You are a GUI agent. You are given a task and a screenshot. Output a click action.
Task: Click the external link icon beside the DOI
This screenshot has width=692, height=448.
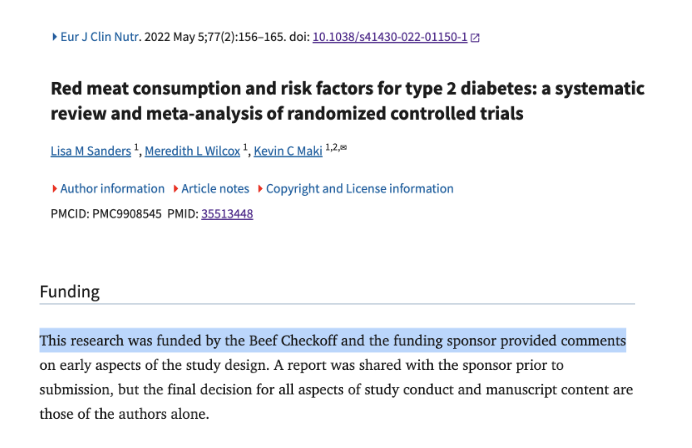coord(475,38)
